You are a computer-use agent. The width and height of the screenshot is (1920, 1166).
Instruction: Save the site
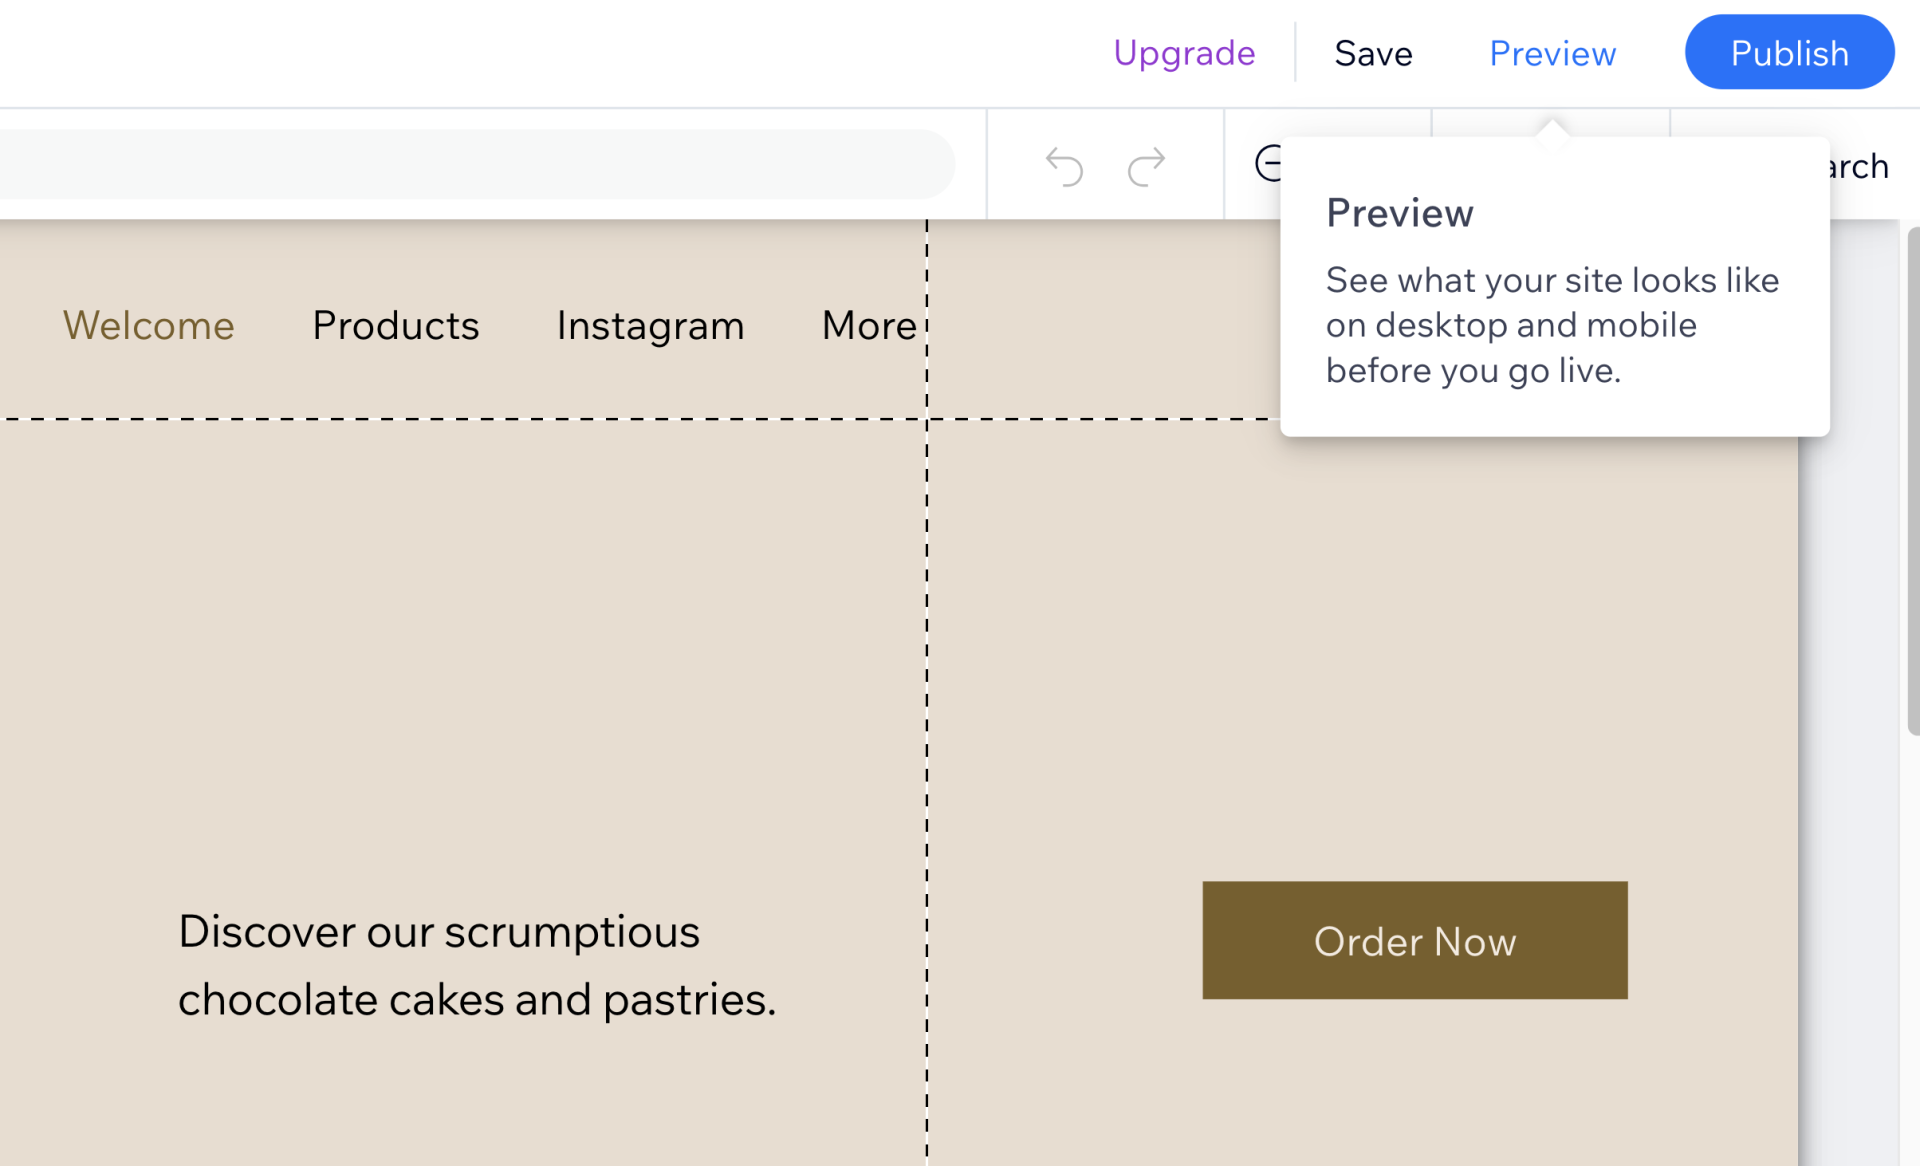coord(1373,53)
